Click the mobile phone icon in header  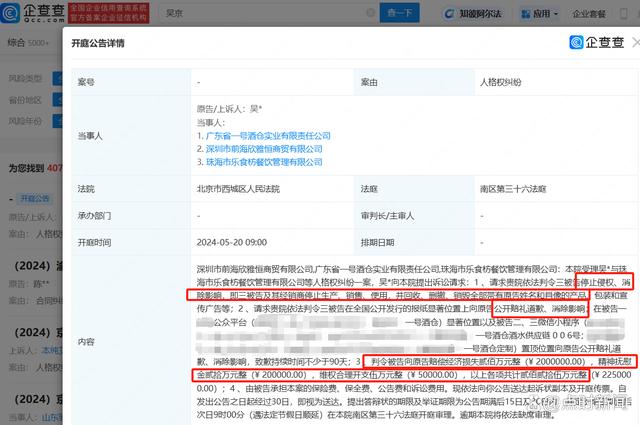624,14
